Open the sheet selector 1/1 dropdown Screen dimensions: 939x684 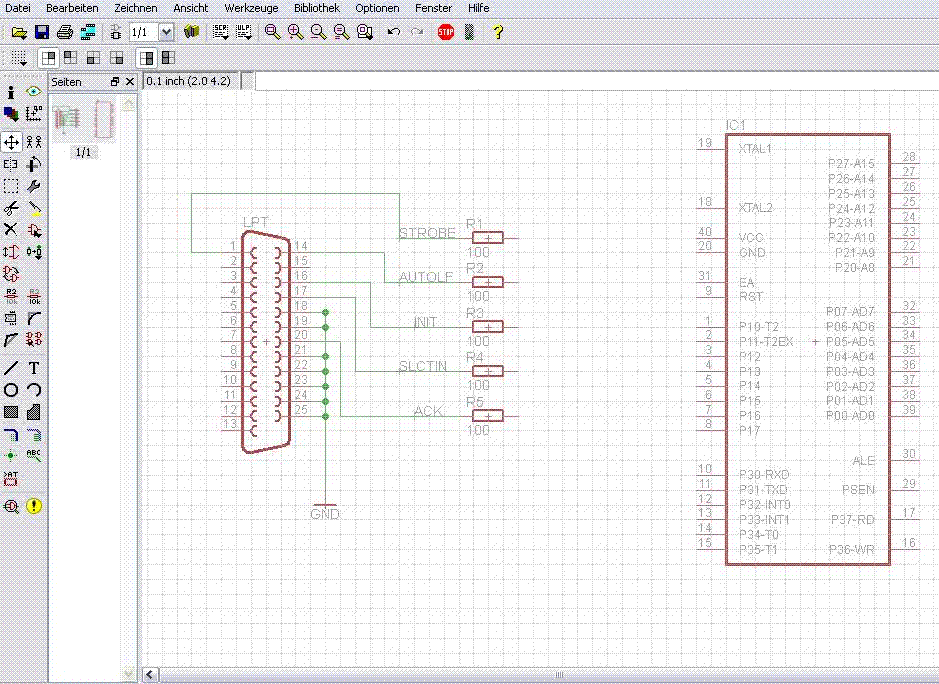click(x=166, y=32)
